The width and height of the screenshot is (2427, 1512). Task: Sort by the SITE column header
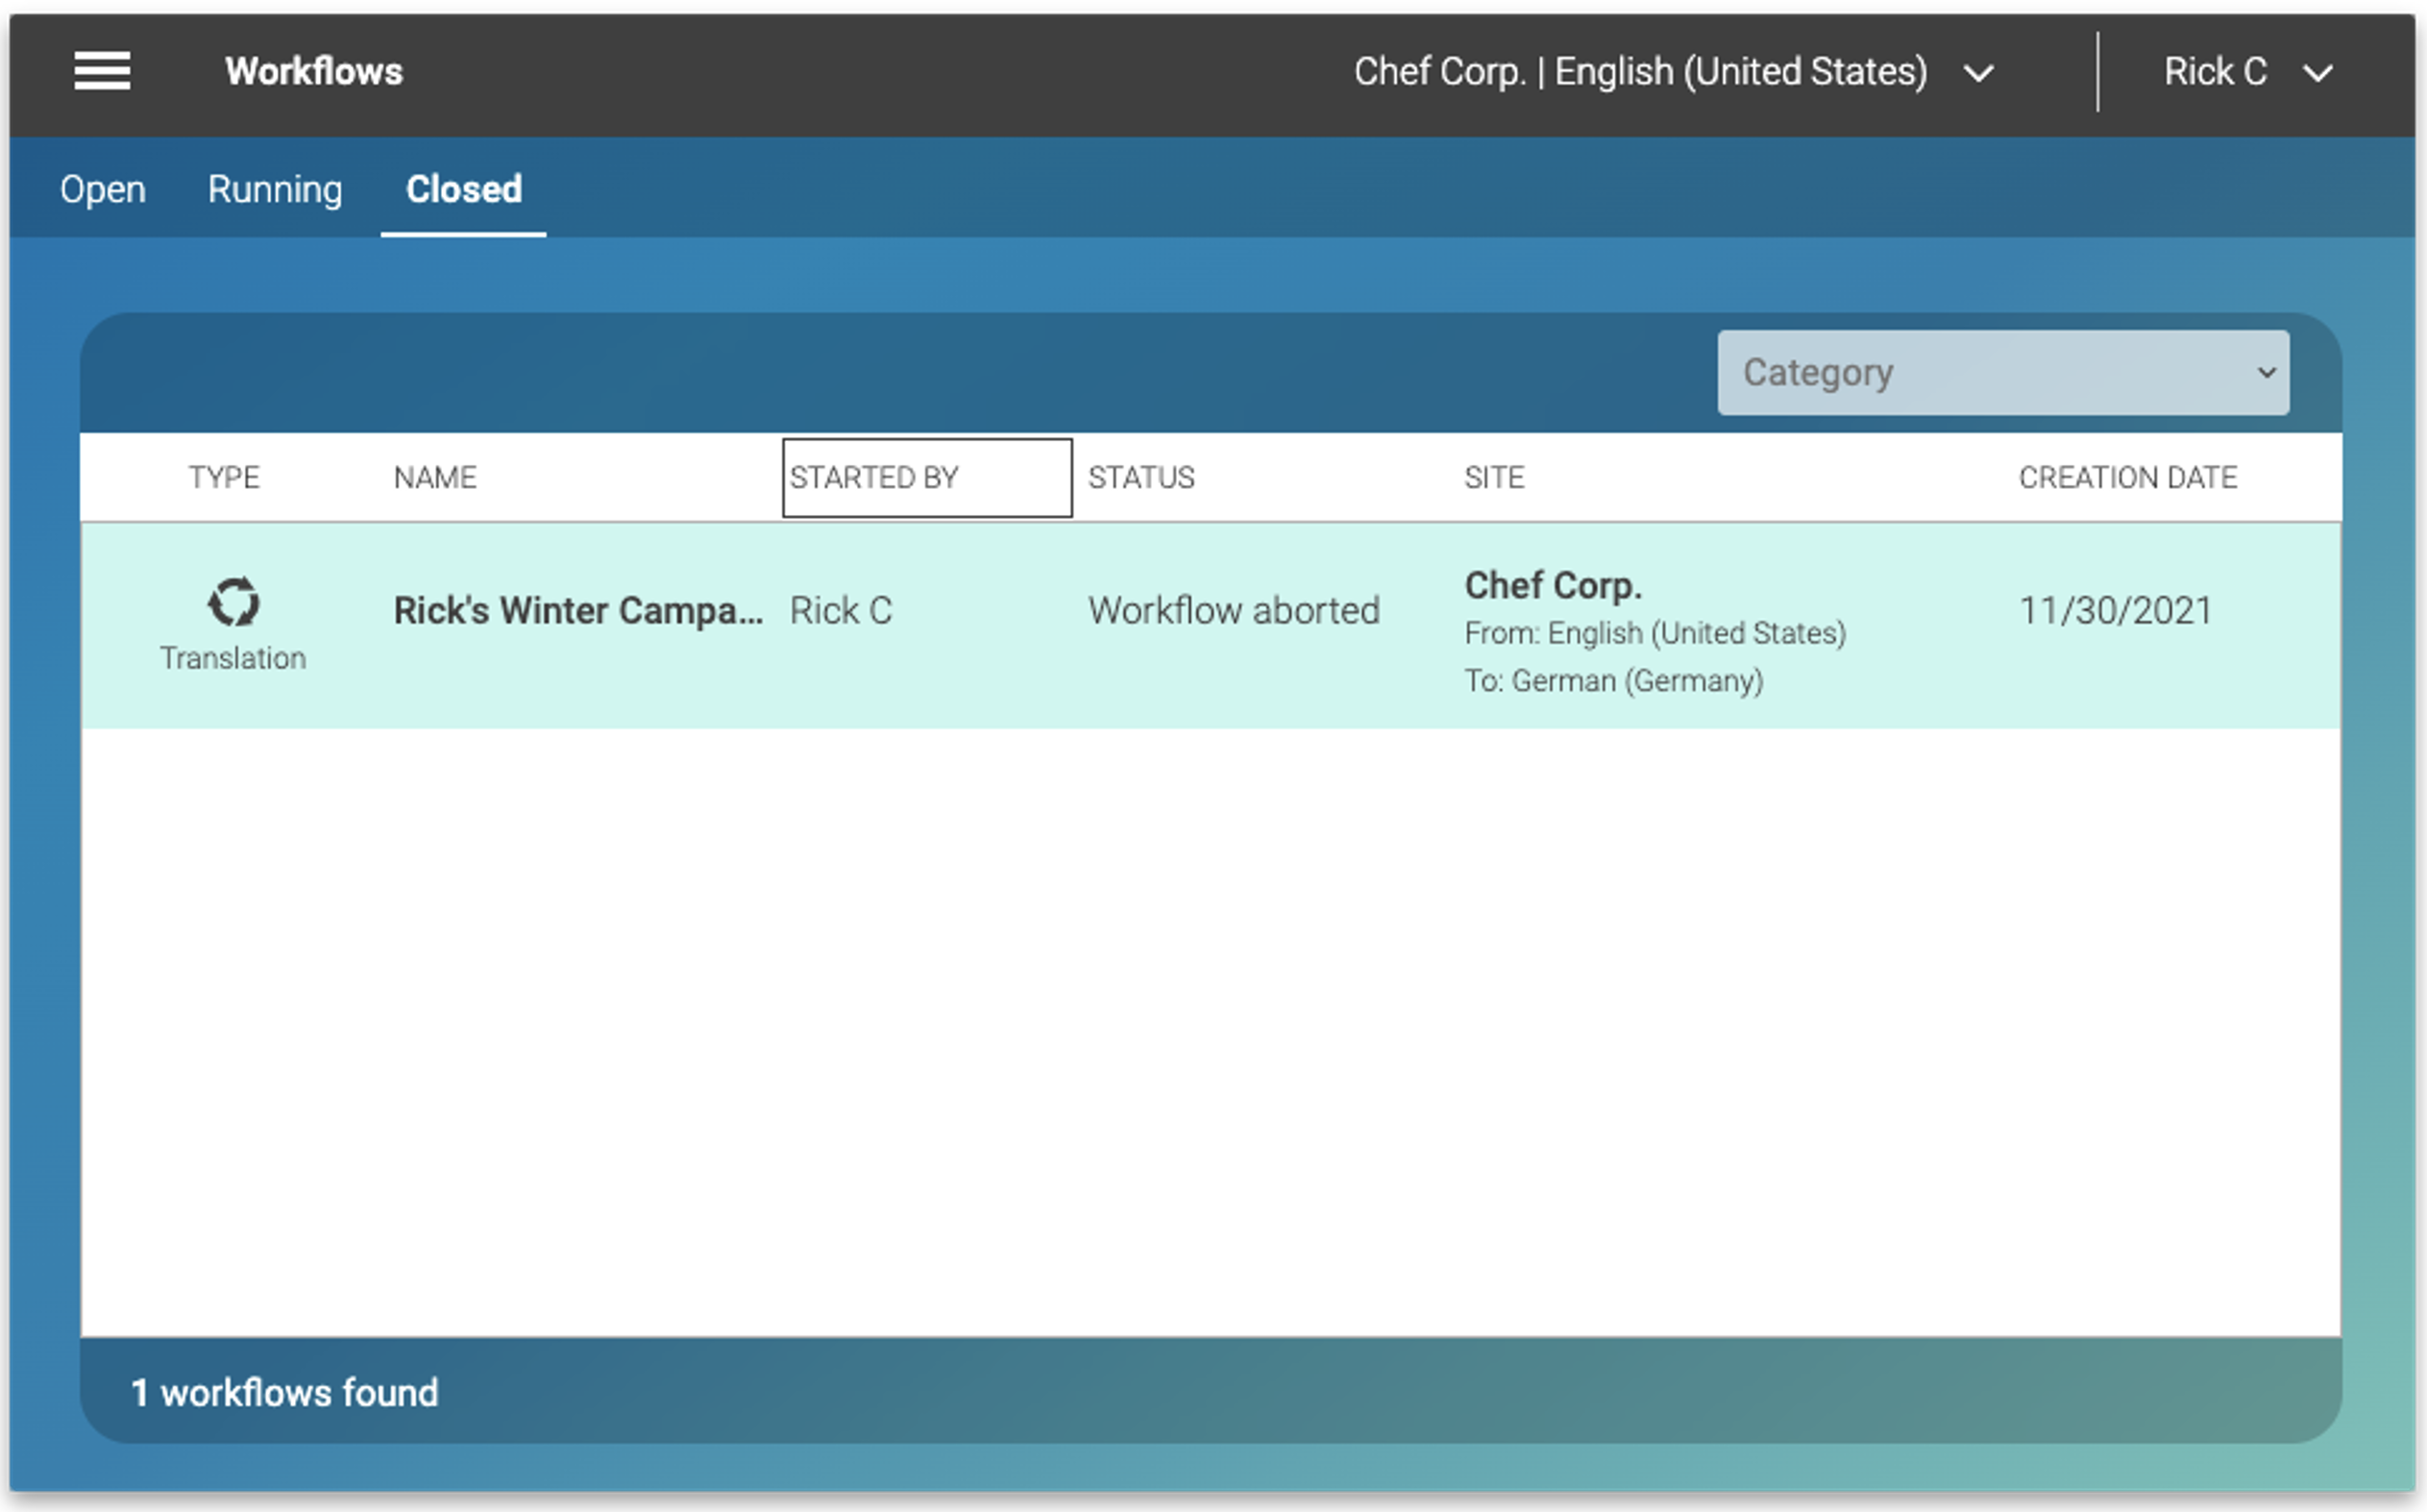click(1494, 477)
